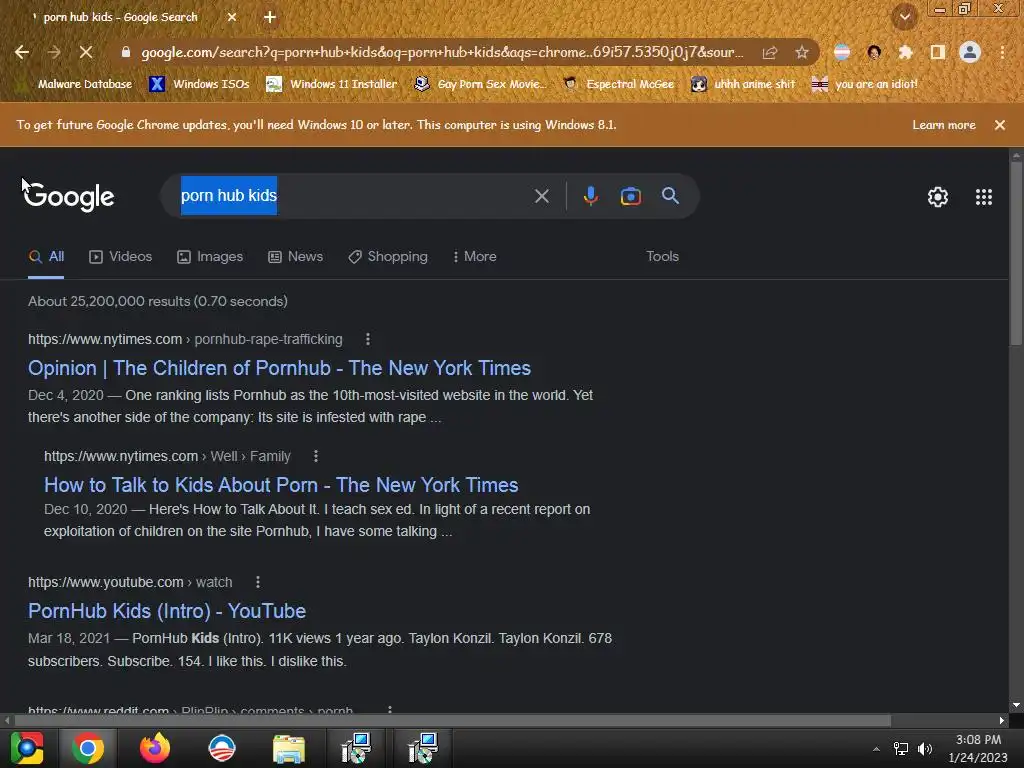This screenshot has height=768, width=1024.
Task: Switch to the Shopping tab
Action: [x=388, y=257]
